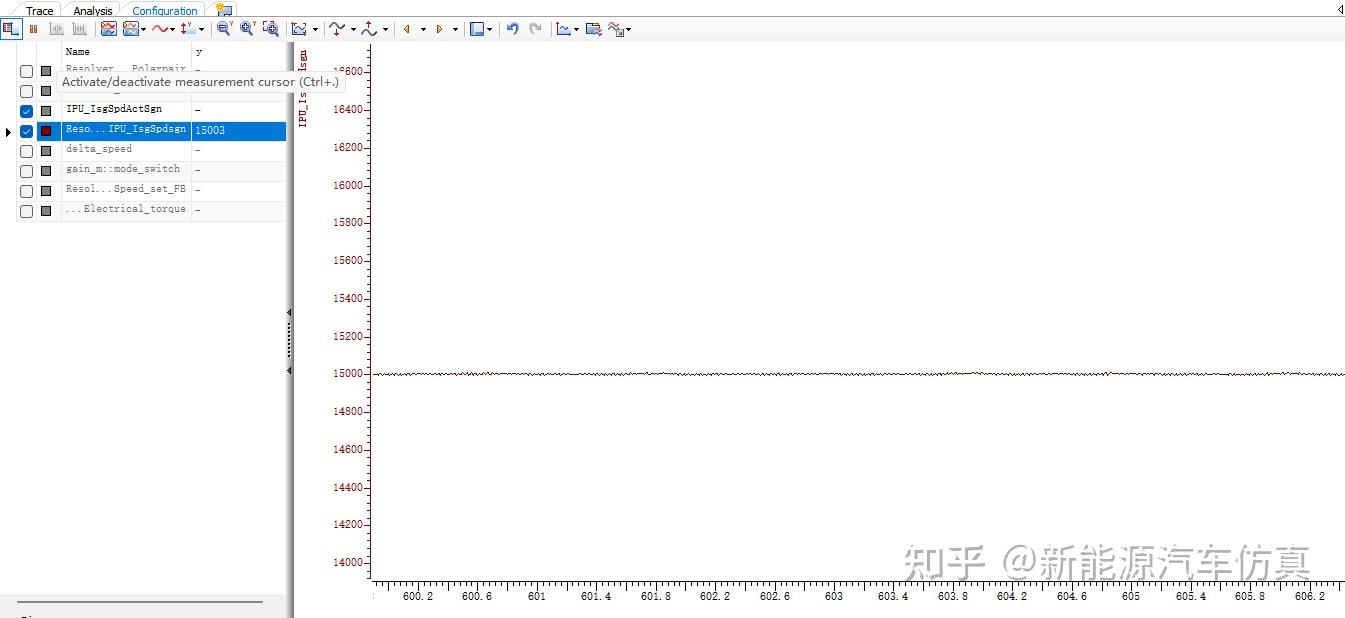Select the Zoom Out Y toolbar icon
This screenshot has height=618, width=1345.
pos(224,28)
